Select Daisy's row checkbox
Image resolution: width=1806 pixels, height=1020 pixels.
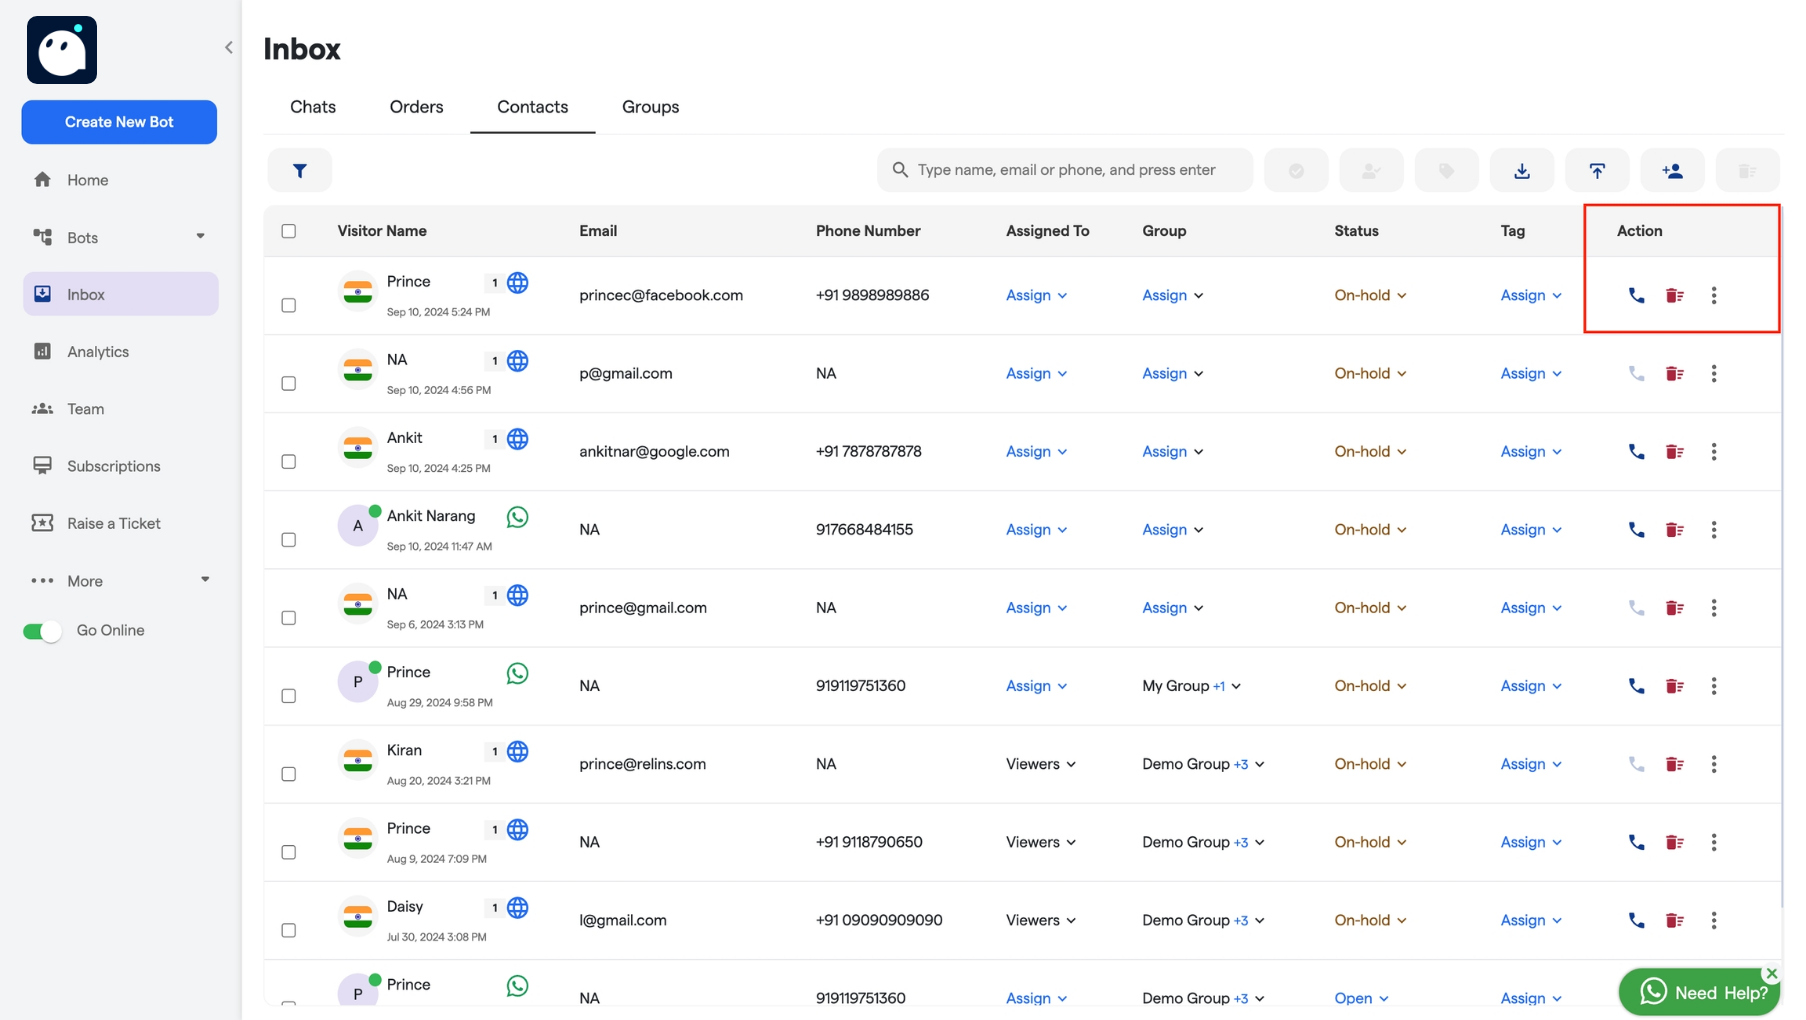click(289, 930)
